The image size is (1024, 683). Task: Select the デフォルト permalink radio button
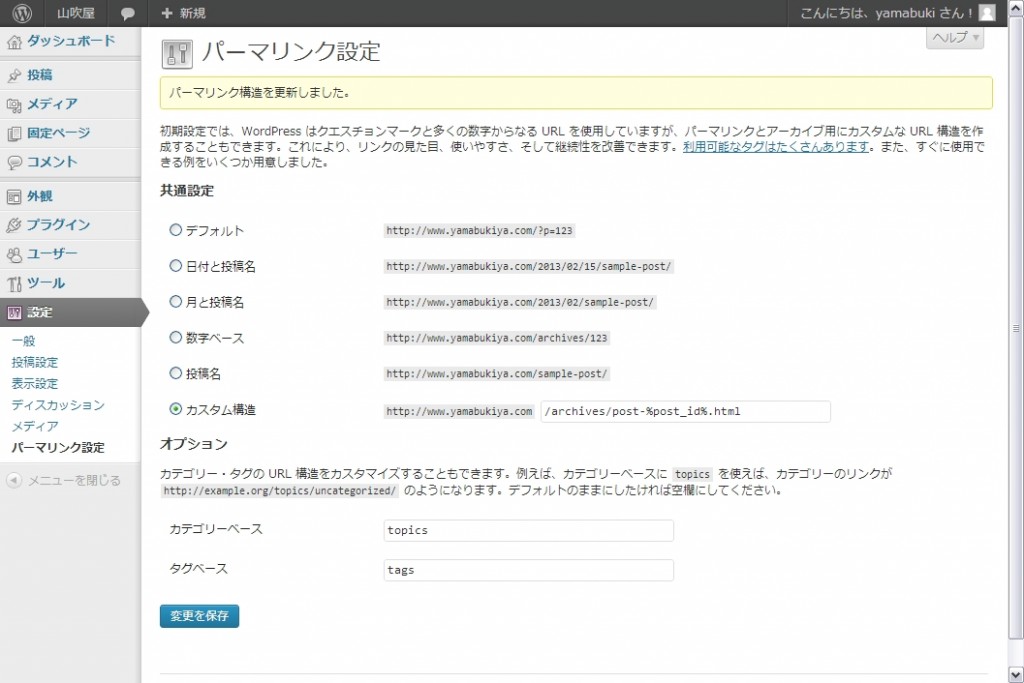click(176, 230)
